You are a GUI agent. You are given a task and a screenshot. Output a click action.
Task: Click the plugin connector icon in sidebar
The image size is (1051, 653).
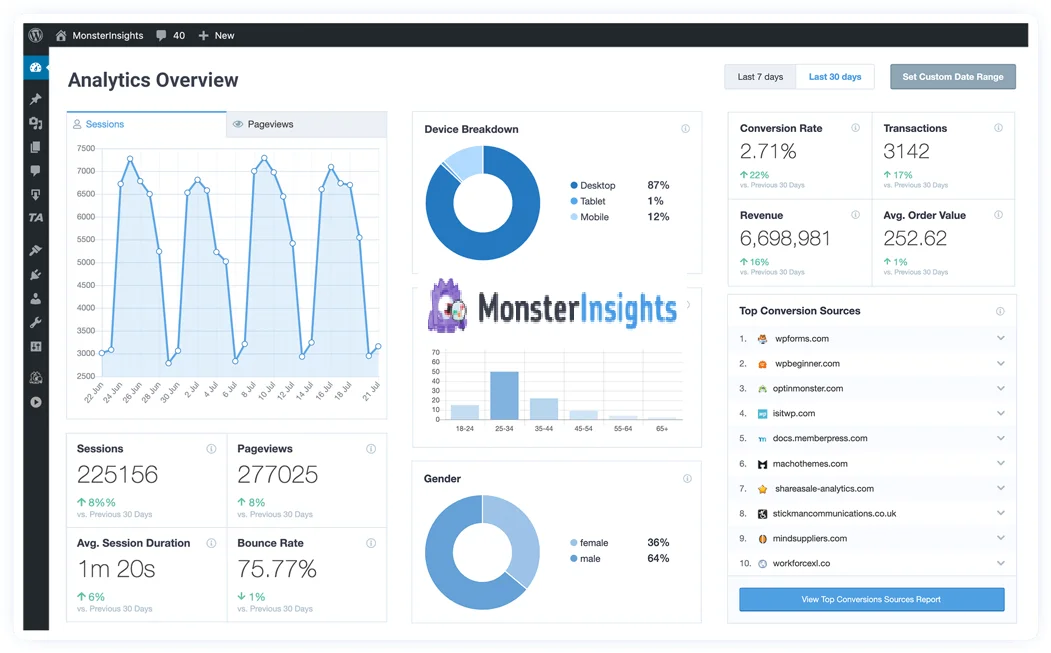35,275
